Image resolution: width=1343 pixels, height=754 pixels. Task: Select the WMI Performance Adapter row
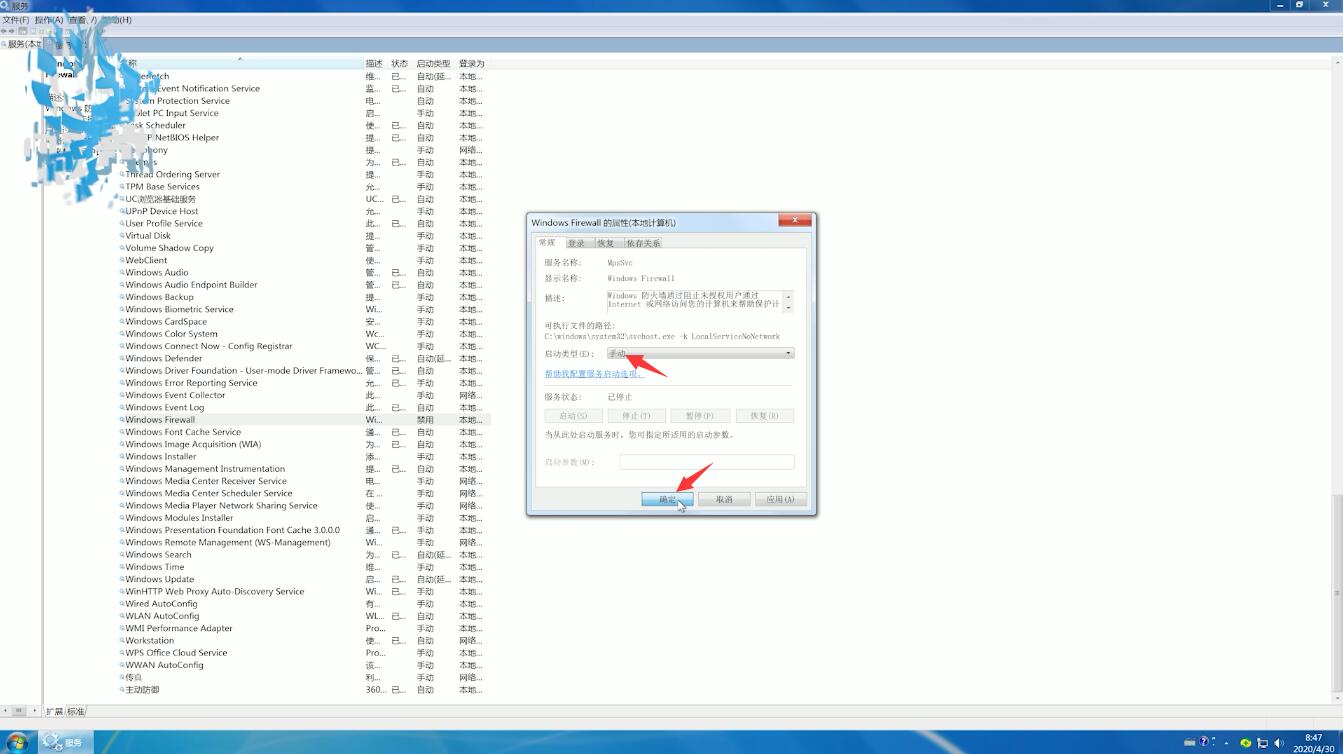point(304,628)
